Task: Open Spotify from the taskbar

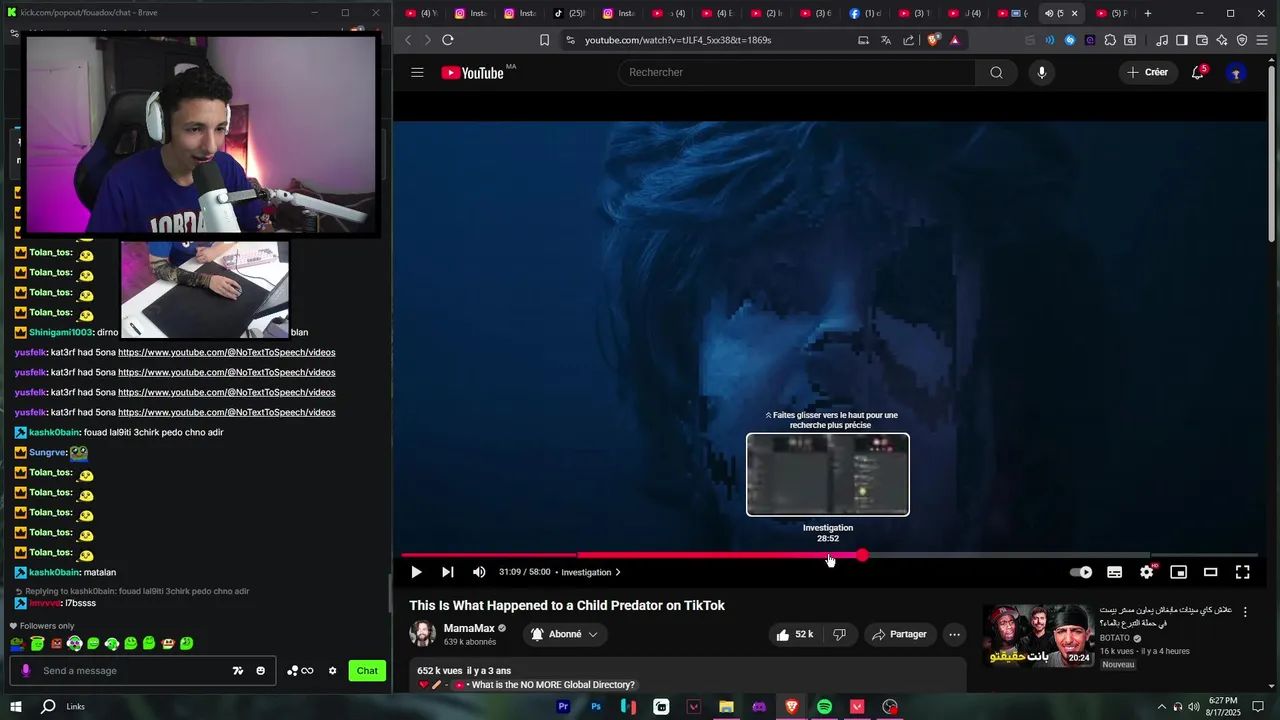Action: [x=824, y=706]
